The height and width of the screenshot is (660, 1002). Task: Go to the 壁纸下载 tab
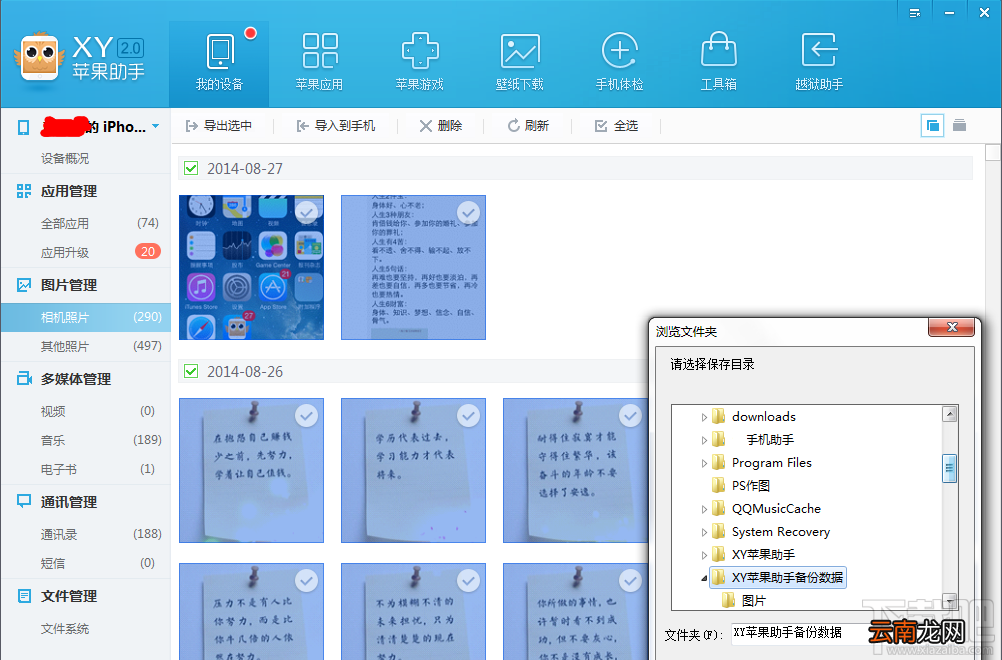(520, 64)
